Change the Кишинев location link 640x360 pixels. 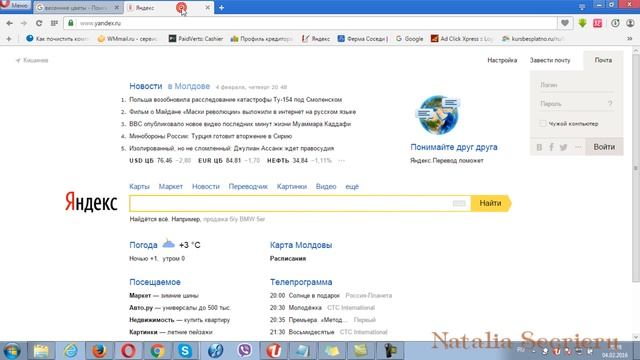32,60
